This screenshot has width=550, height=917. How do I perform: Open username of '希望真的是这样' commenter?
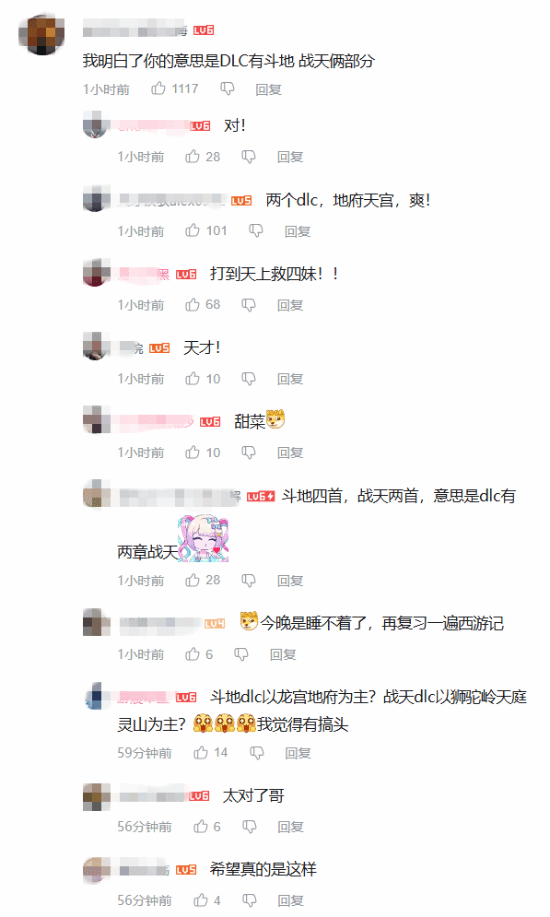144,870
